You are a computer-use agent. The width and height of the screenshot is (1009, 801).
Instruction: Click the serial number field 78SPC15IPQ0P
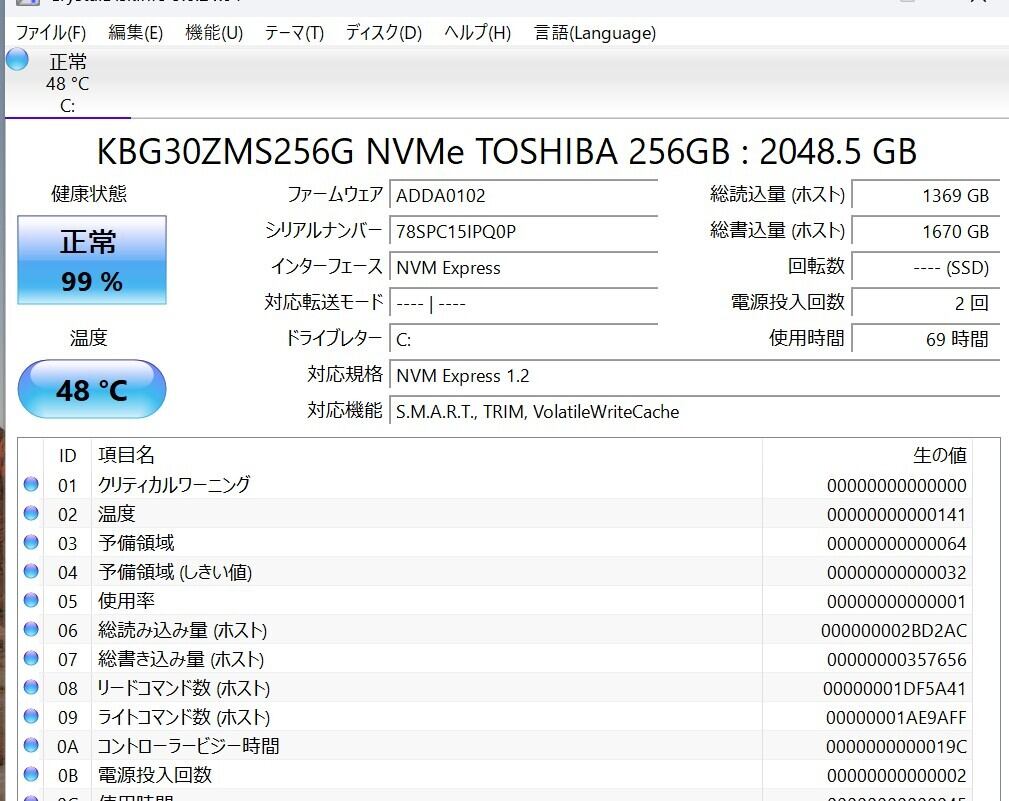pyautogui.click(x=523, y=231)
